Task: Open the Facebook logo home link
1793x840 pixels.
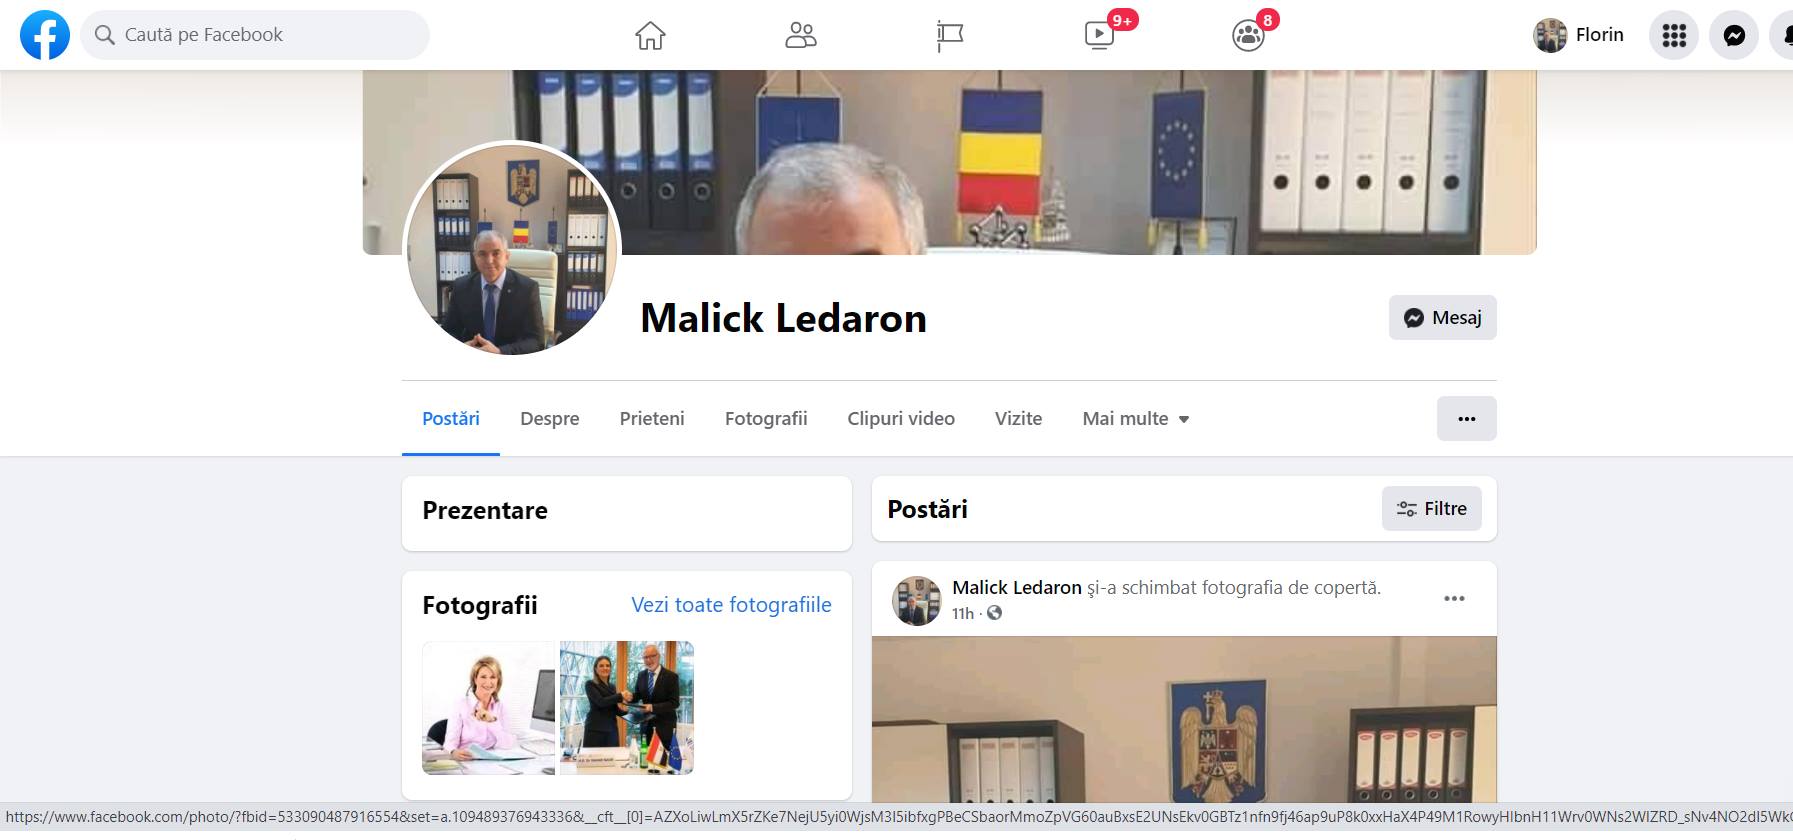Action: (x=45, y=35)
